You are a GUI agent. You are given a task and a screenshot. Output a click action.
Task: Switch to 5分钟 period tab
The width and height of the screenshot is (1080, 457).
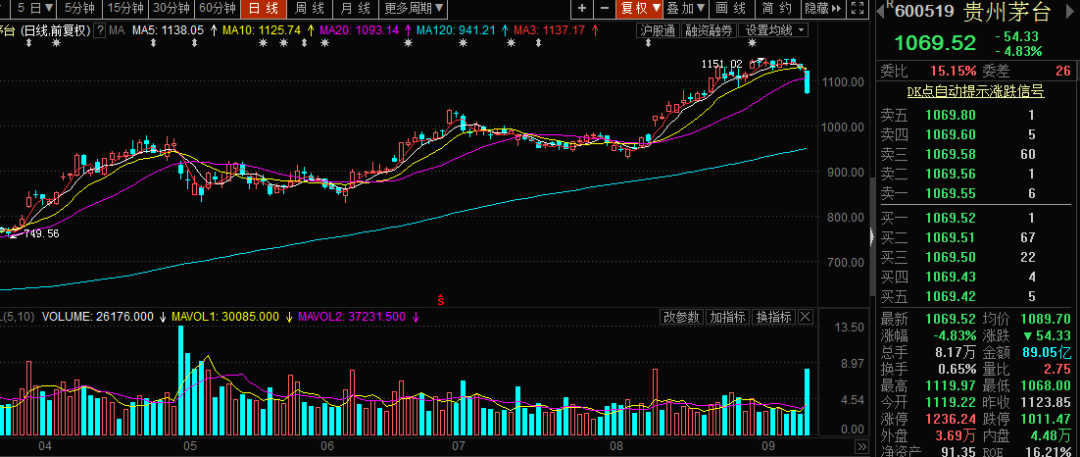click(x=81, y=8)
